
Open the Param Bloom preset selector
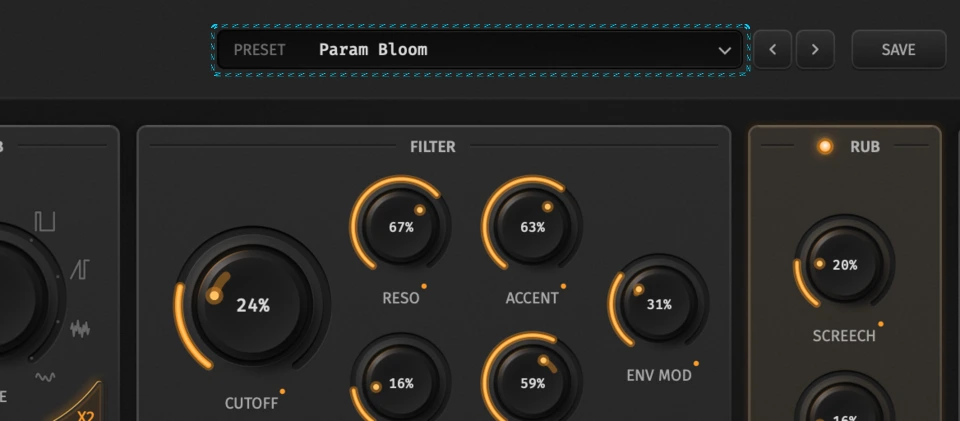(x=480, y=50)
